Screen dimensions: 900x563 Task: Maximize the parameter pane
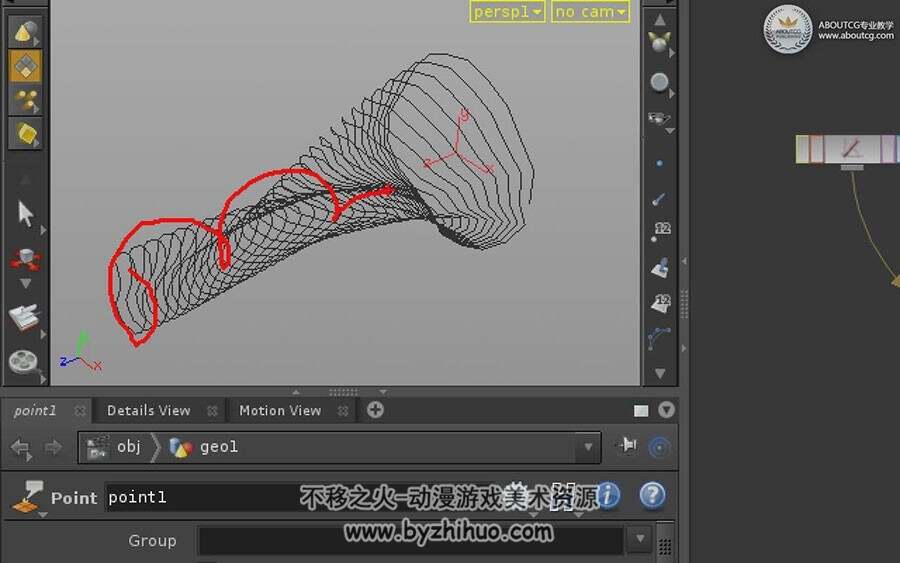pos(641,411)
